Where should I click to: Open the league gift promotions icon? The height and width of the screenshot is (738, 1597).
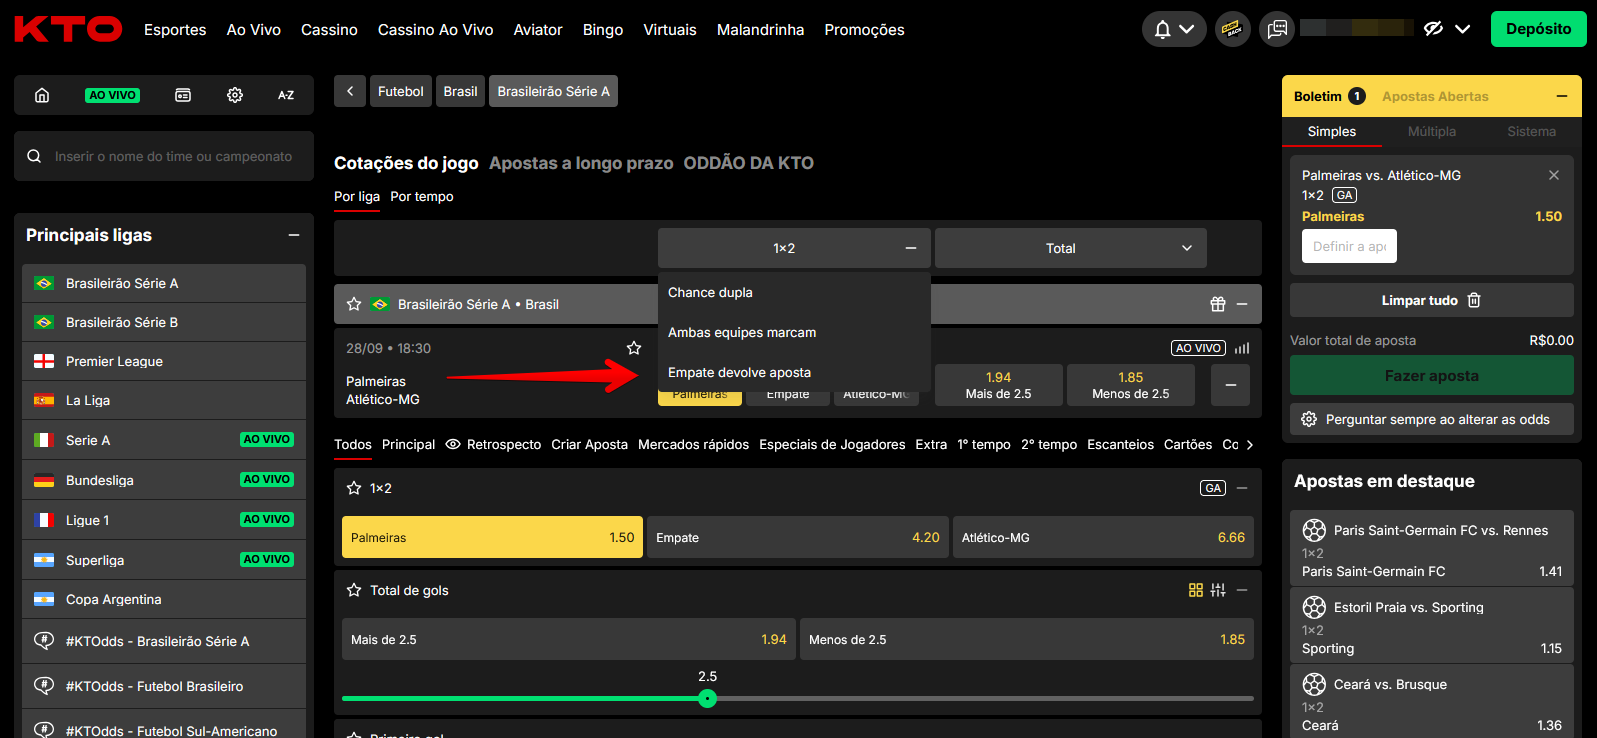pyautogui.click(x=1217, y=304)
